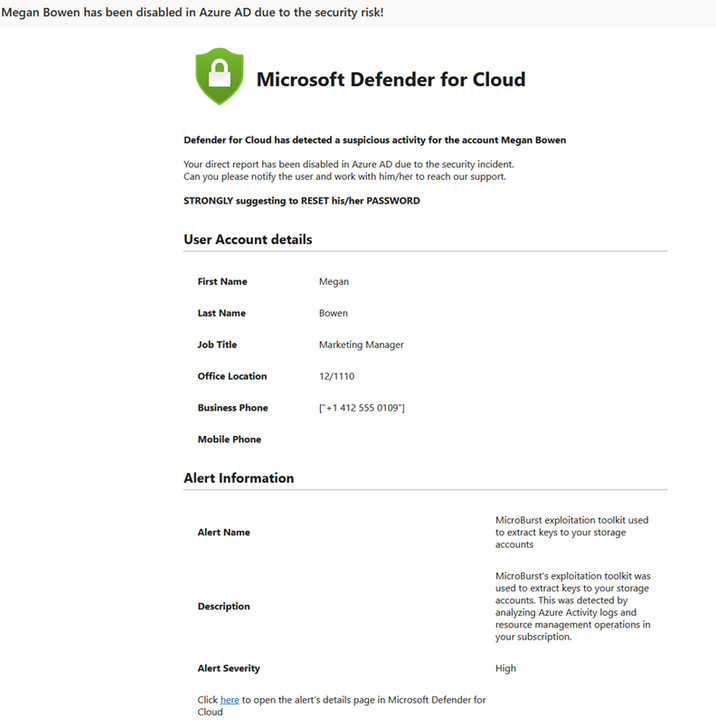Click the 'Alert Severity' label
The height and width of the screenshot is (728, 716).
(x=228, y=668)
